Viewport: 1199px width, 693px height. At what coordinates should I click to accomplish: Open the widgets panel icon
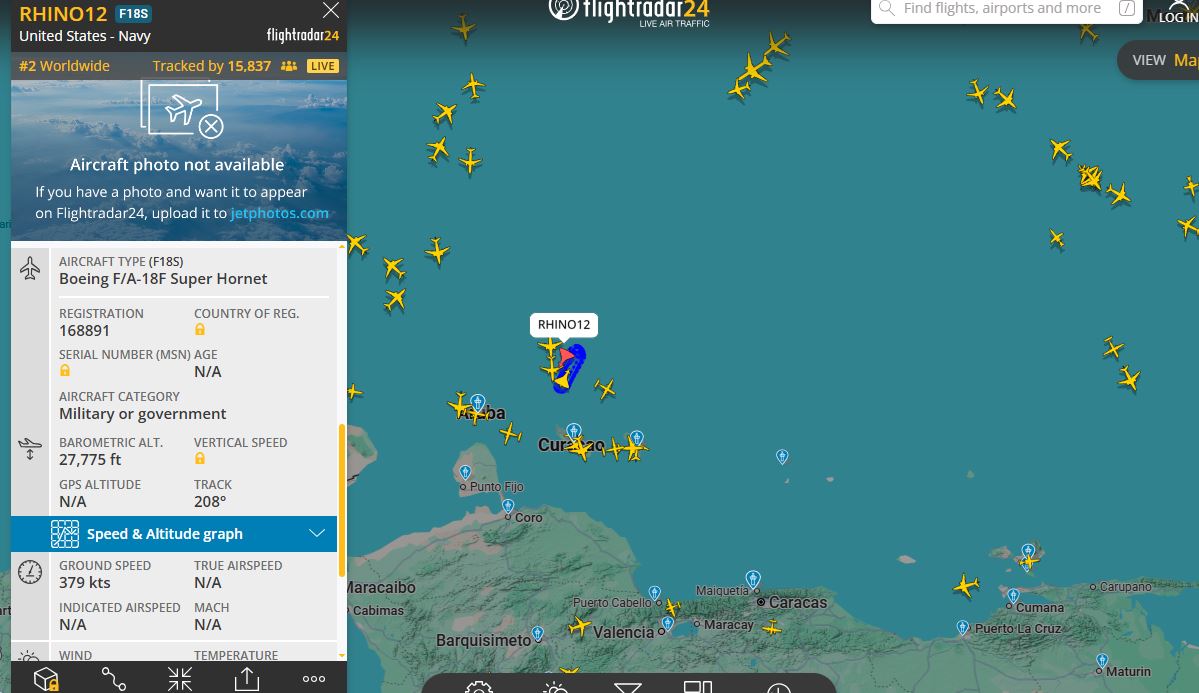[697, 687]
